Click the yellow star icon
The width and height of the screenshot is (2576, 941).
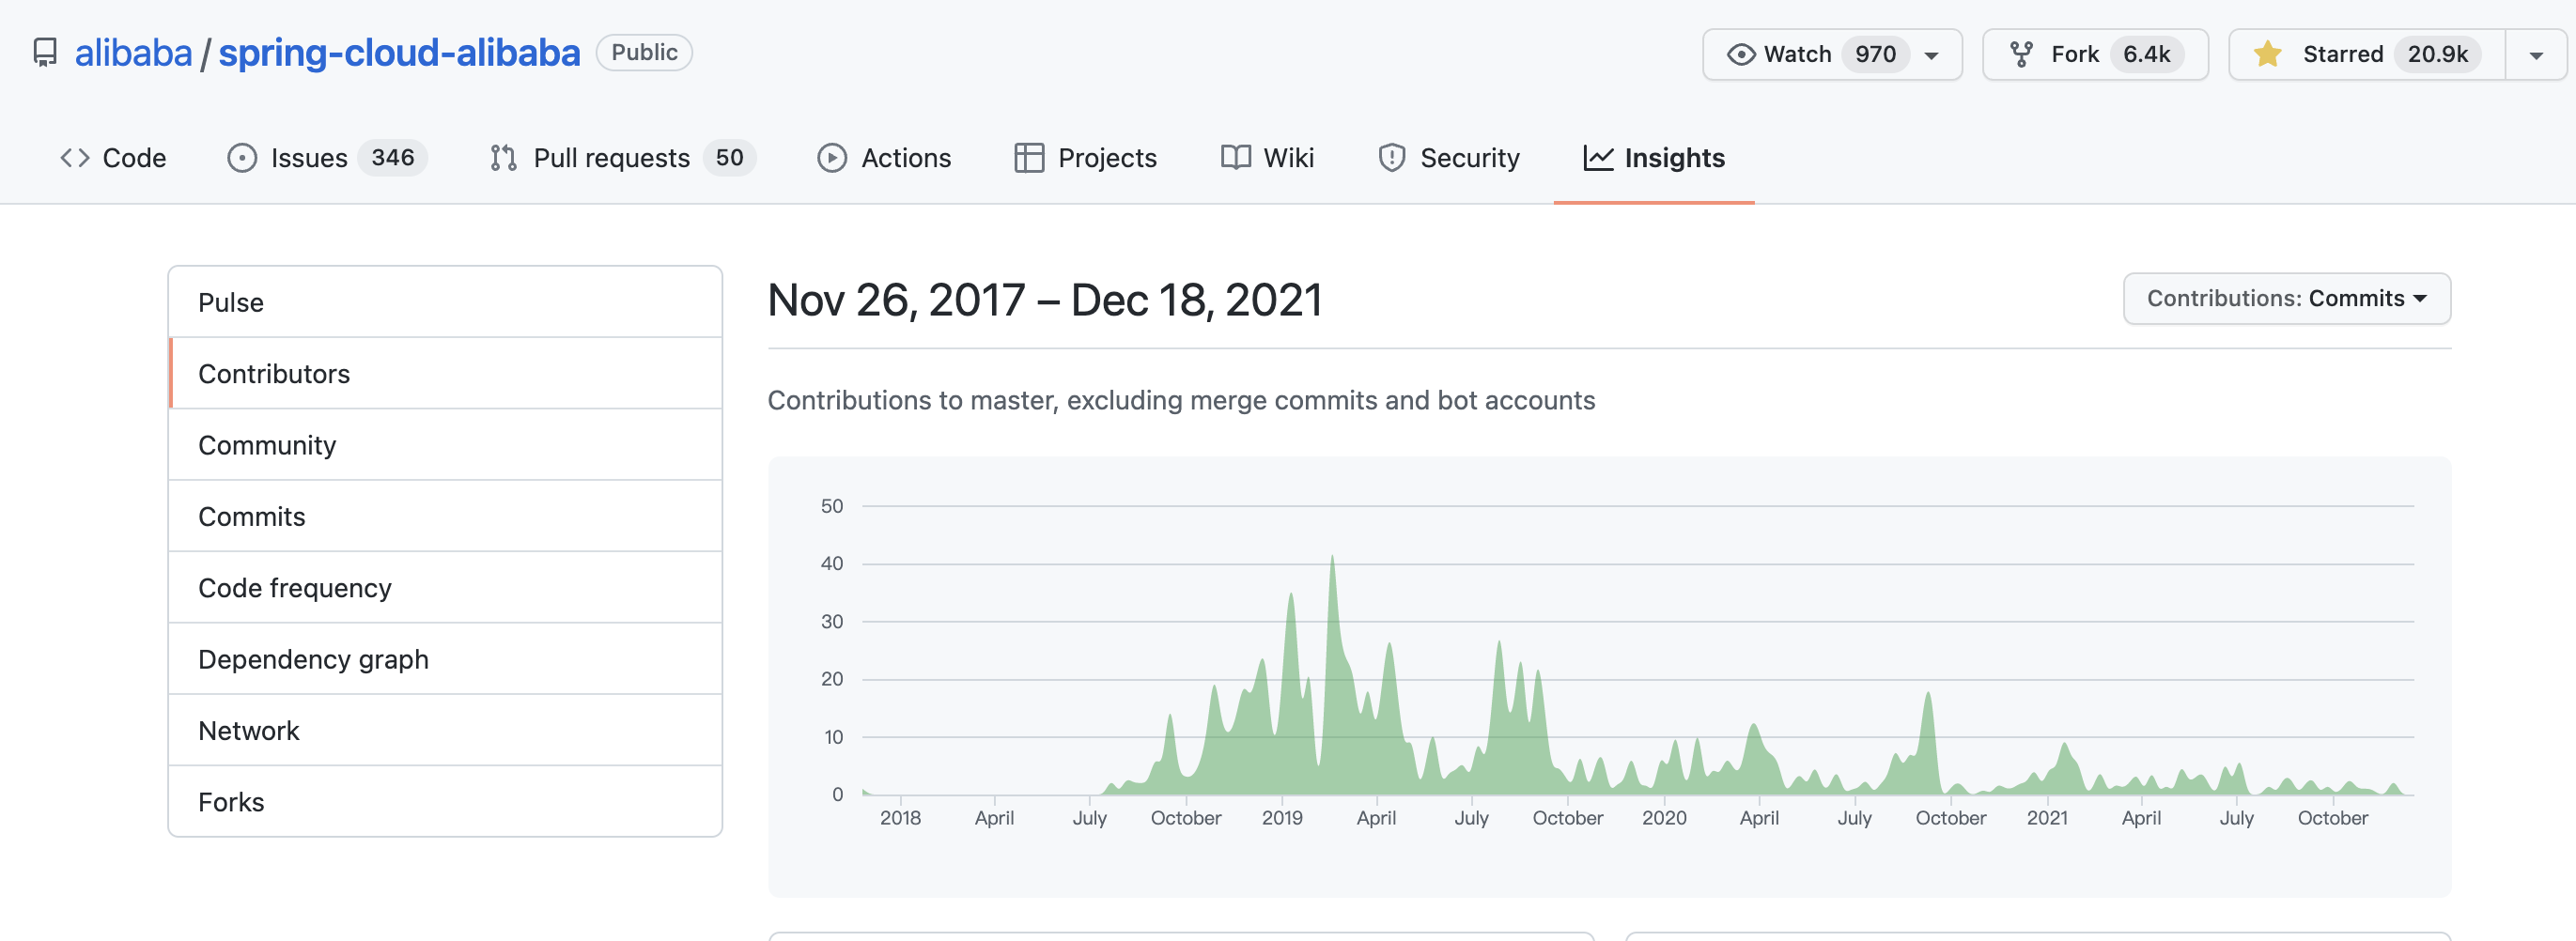[x=2268, y=54]
